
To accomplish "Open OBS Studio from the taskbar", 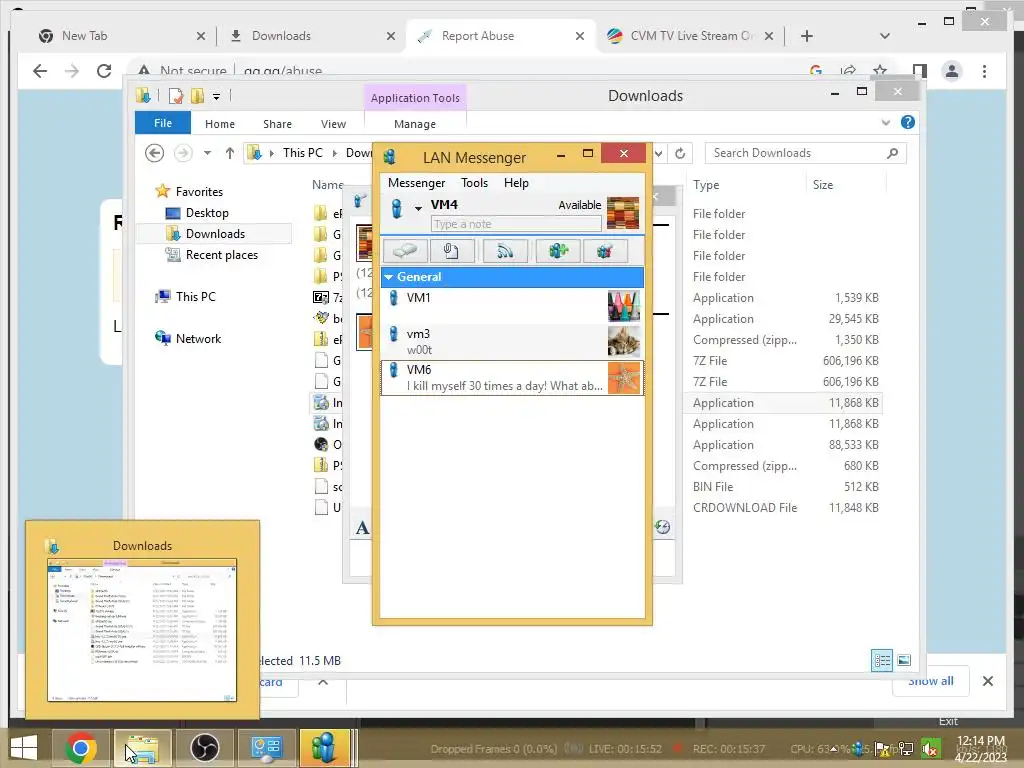I will [204, 748].
